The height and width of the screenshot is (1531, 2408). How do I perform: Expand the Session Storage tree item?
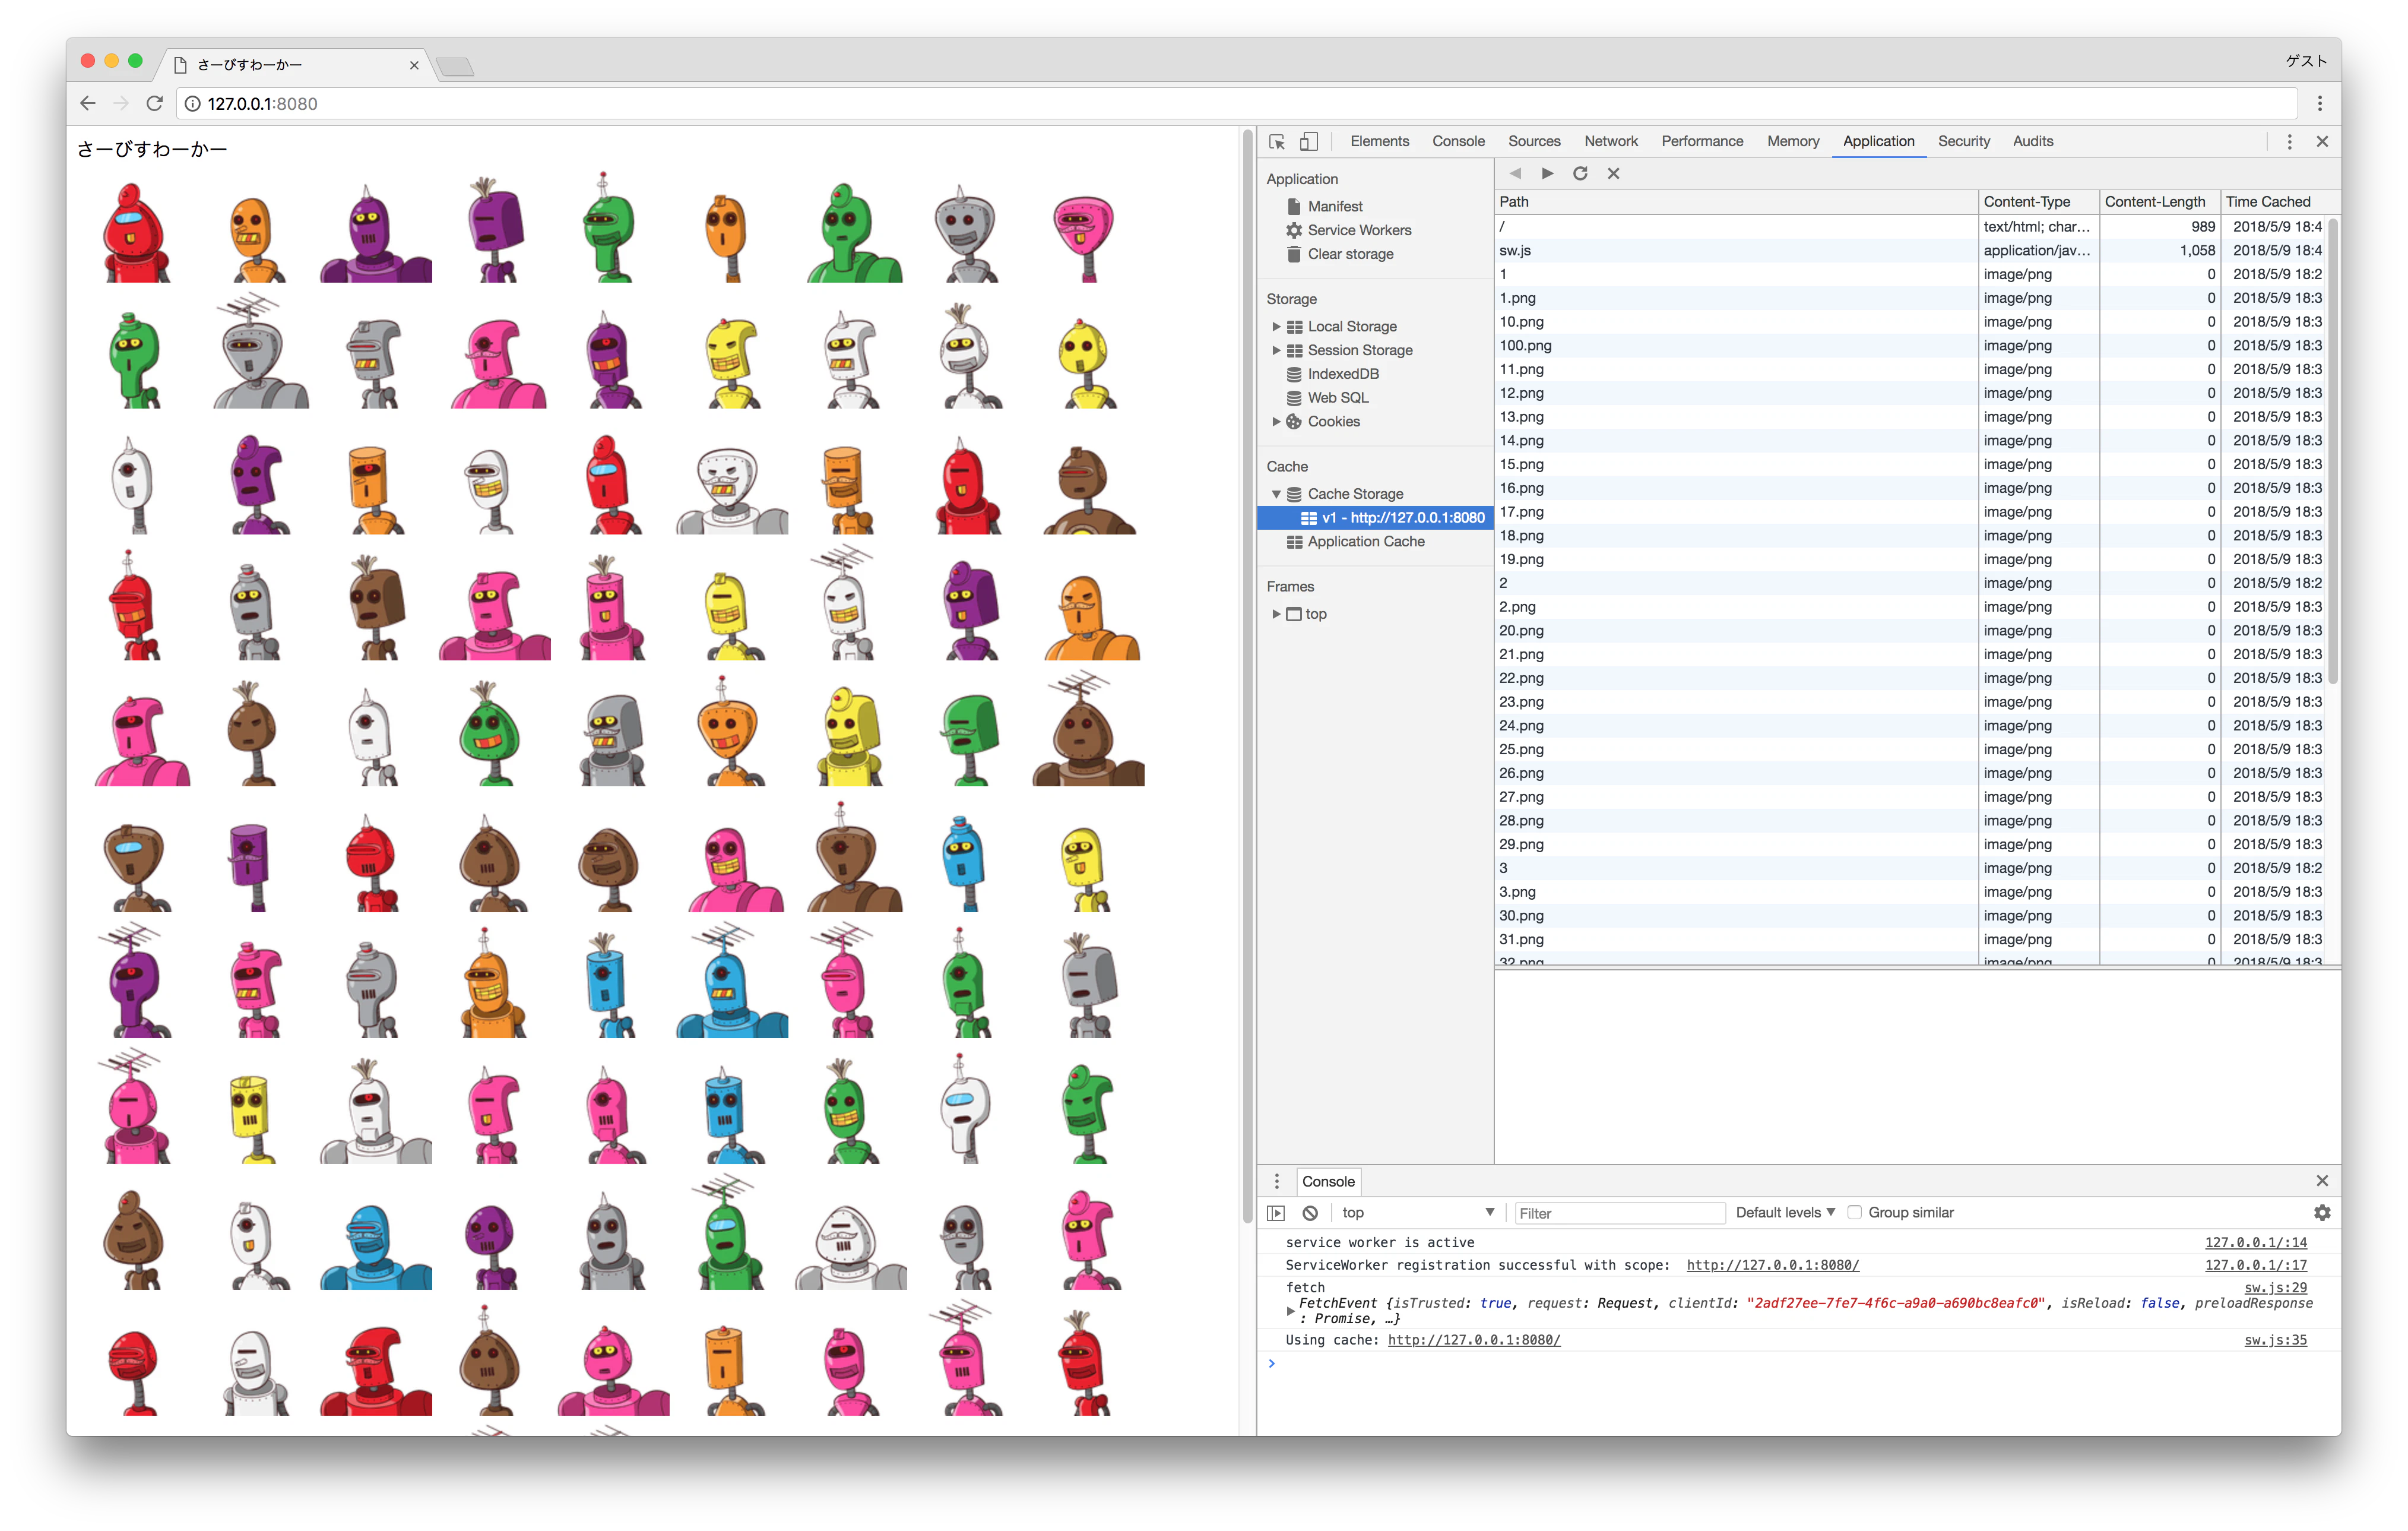click(1276, 350)
